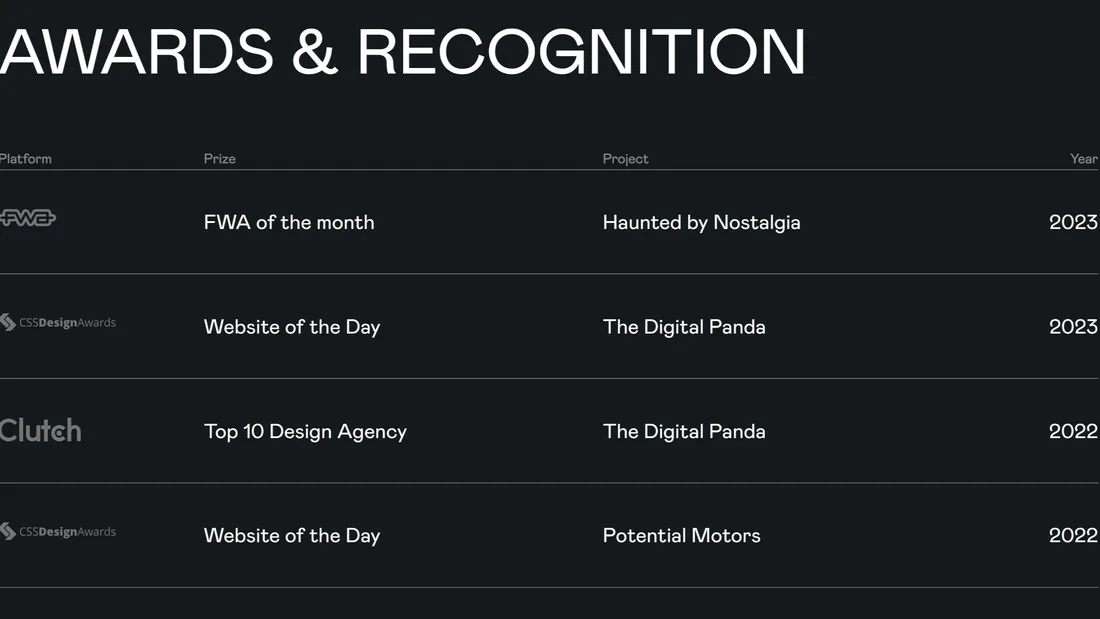Click the 2022 year in Top 10 Design Agency row
This screenshot has height=619, width=1100.
coord(1073,431)
